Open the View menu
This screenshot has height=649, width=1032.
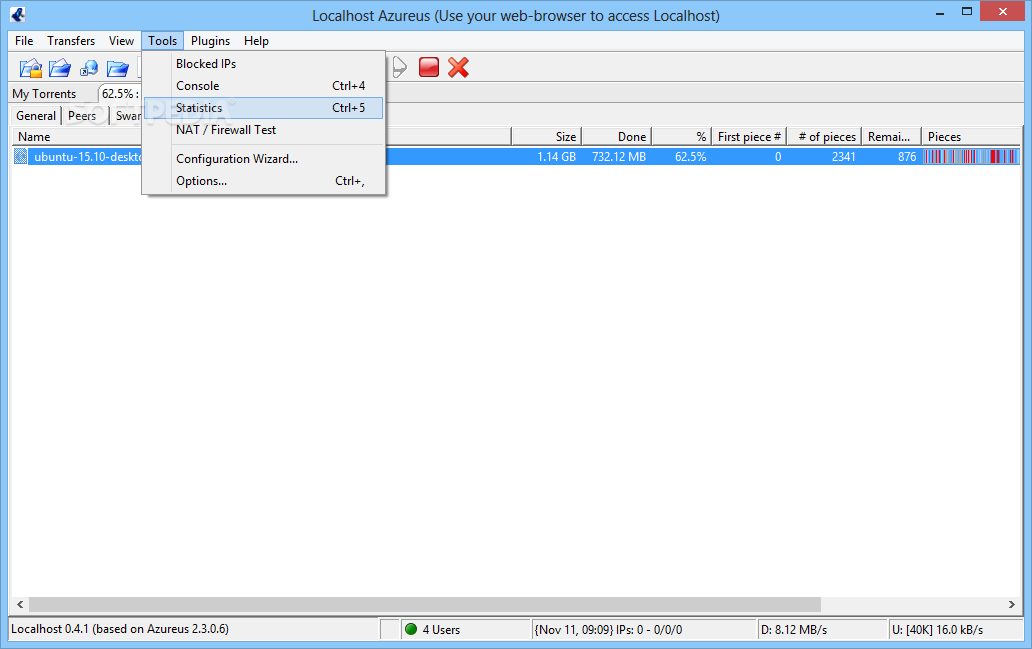121,41
